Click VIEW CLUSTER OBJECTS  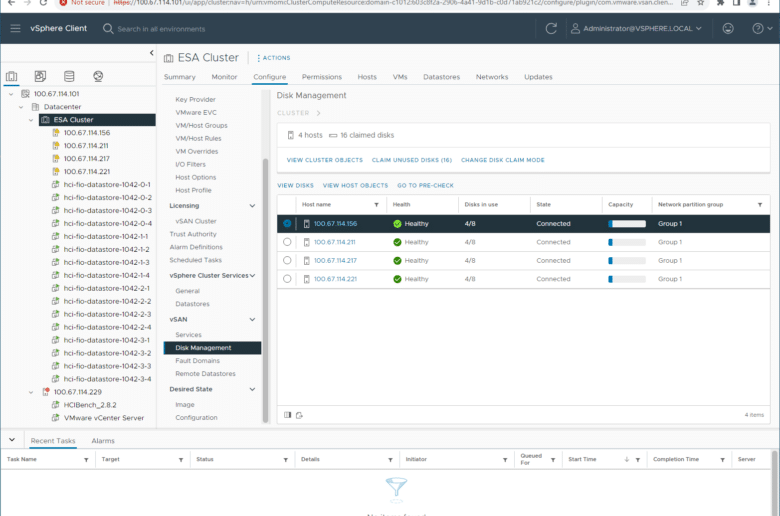coord(325,160)
